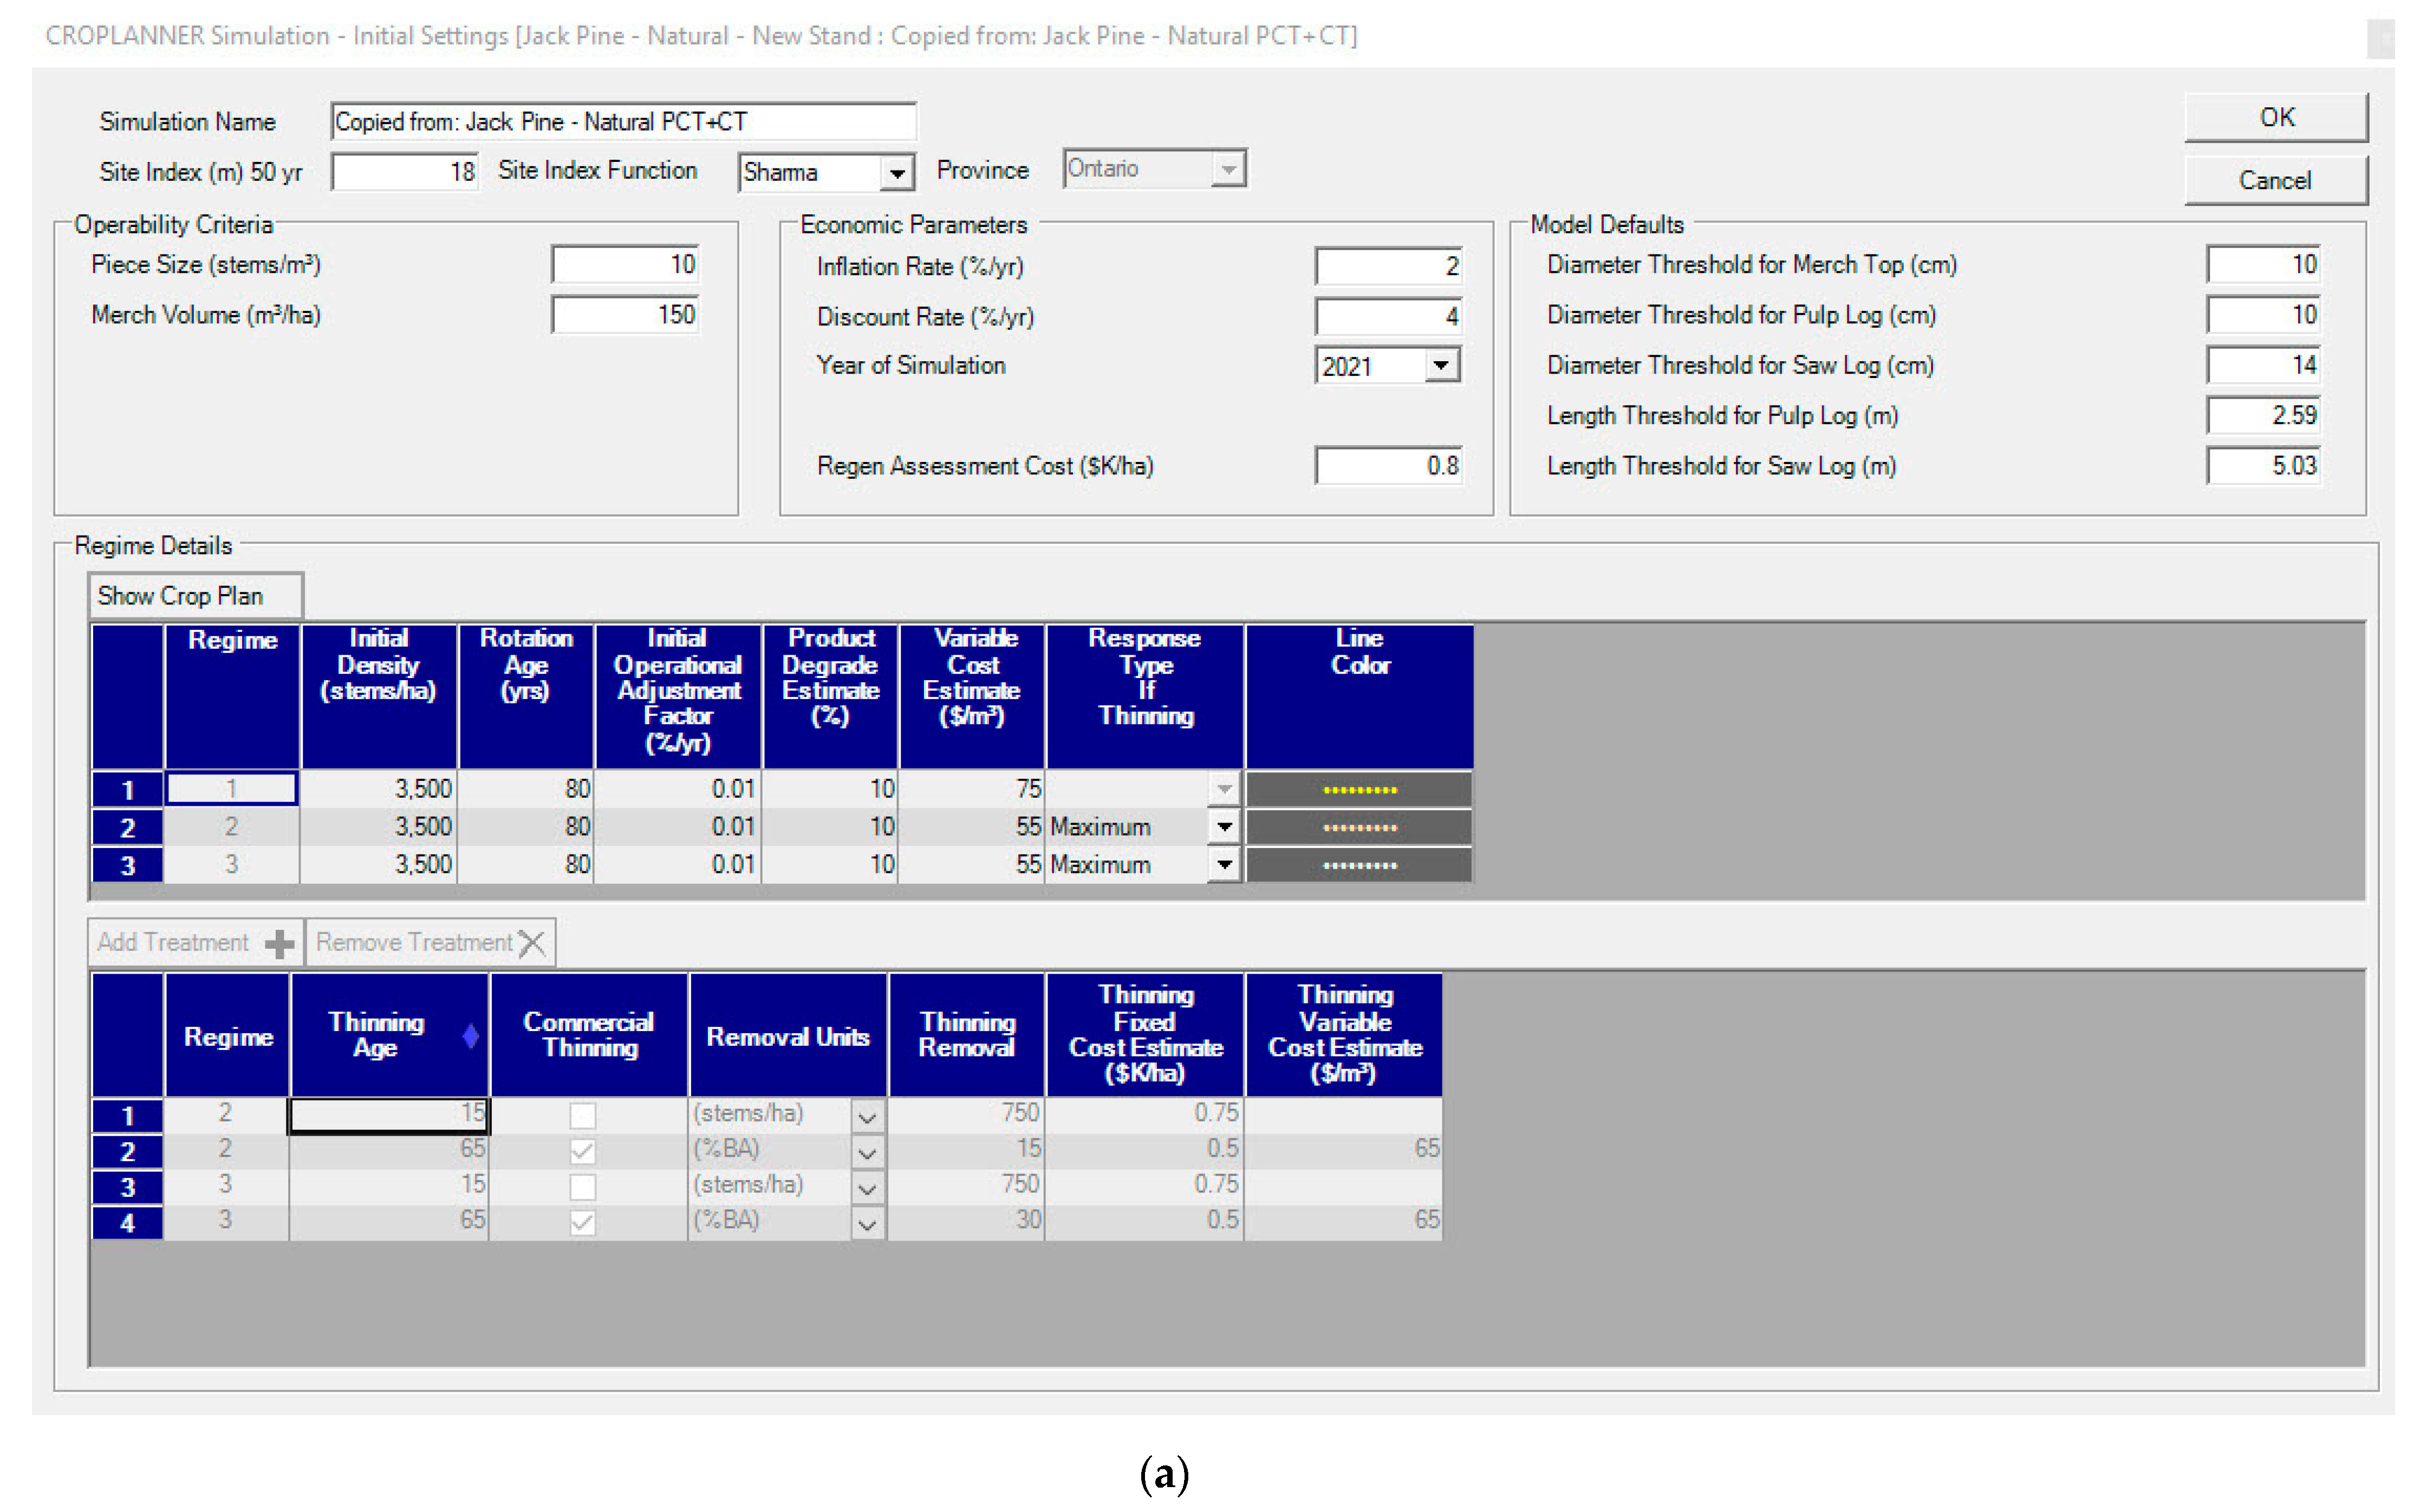This screenshot has width=2420, height=1512.
Task: Expand Response Type dropdown for regime 2
Action: click(1224, 828)
